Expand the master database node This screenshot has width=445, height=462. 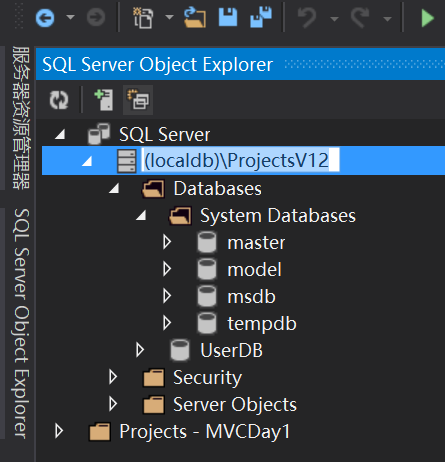click(x=167, y=242)
